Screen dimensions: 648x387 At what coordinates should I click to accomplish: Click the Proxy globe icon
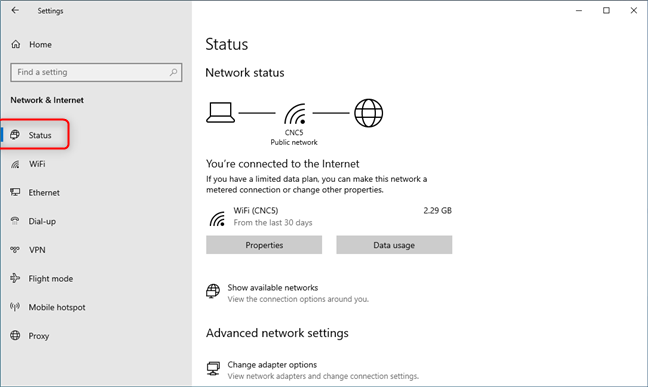[15, 335]
